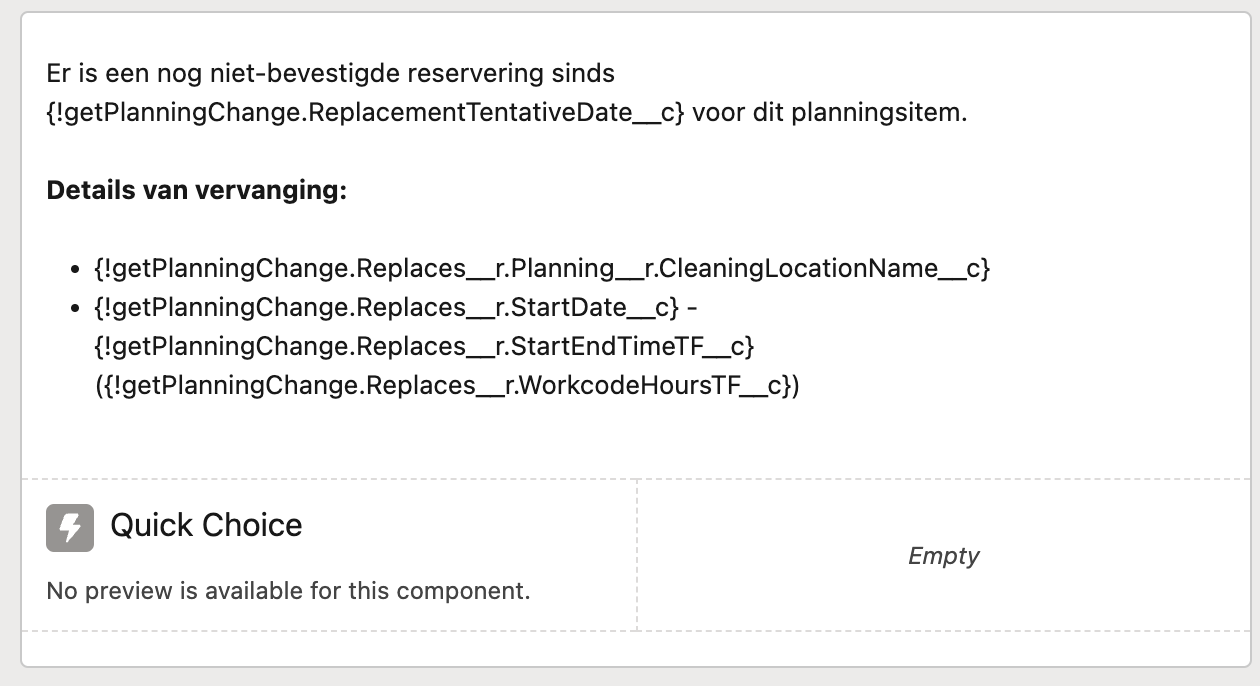The height and width of the screenshot is (686, 1260).
Task: Click the first bullet point marker
Action: [x=75, y=270]
